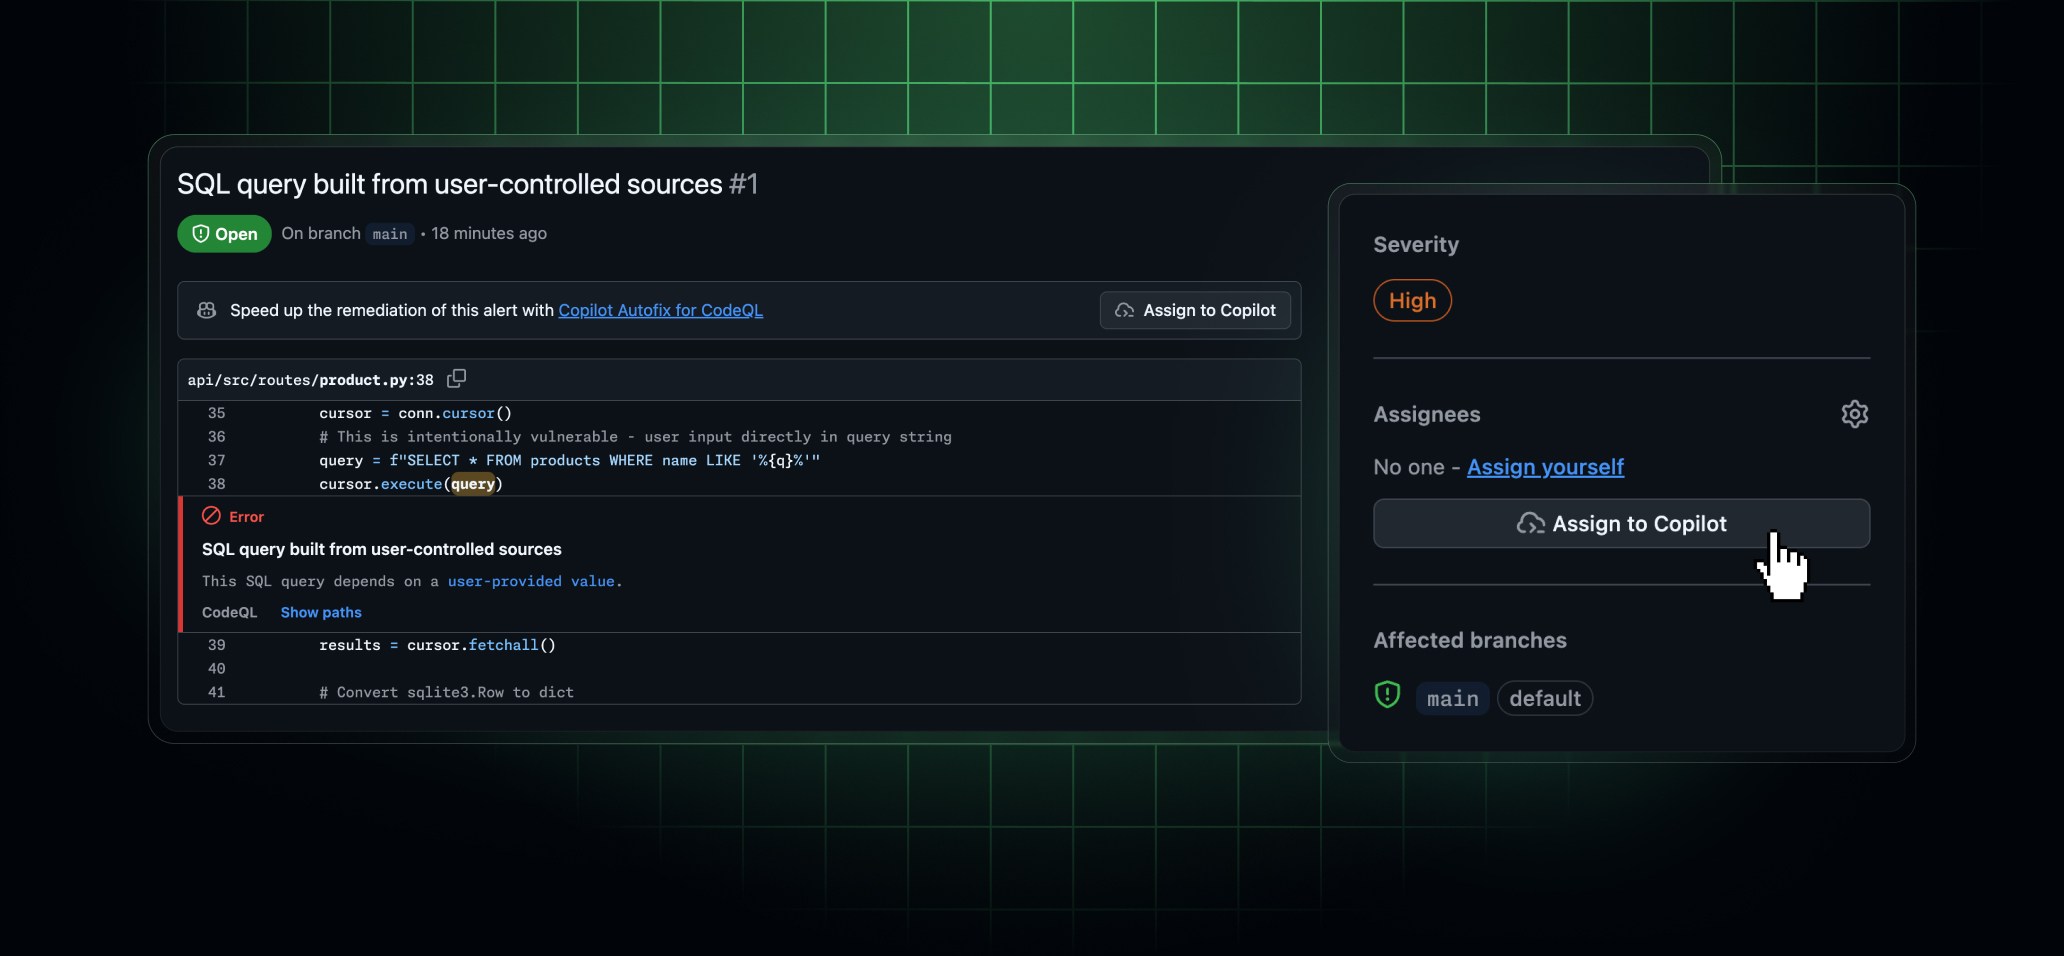The width and height of the screenshot is (2064, 956).
Task: Click line number 39 in code view
Action: click(x=216, y=645)
